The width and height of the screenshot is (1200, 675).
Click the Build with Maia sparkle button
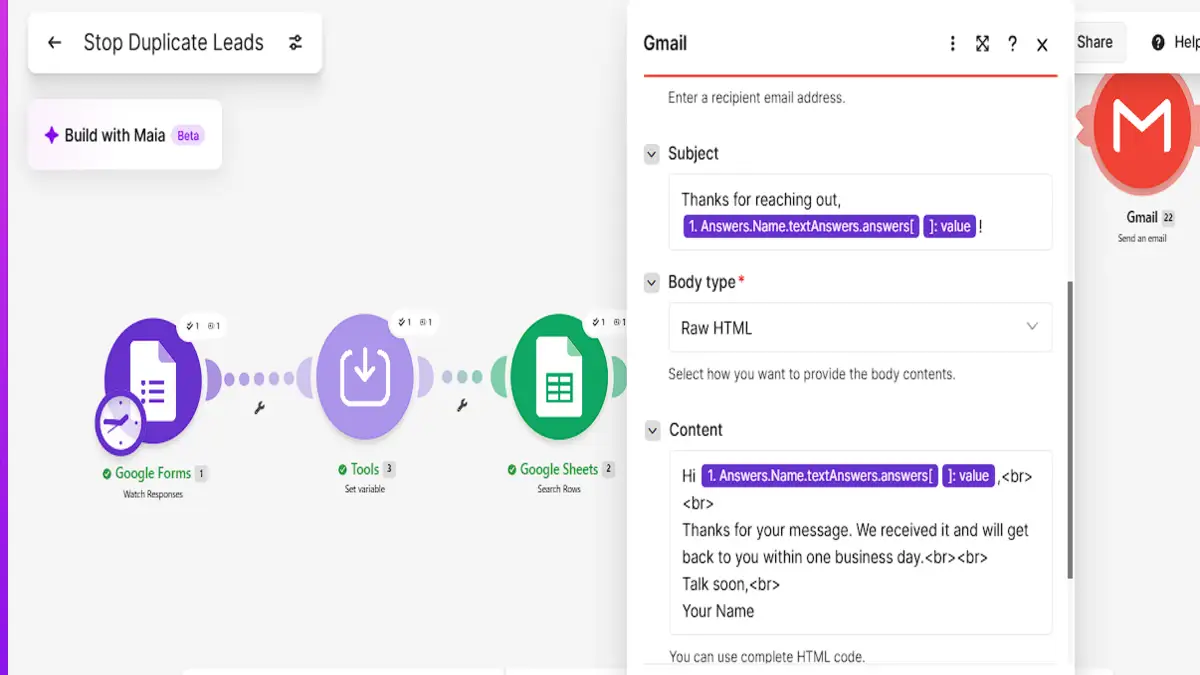pyautogui.click(x=125, y=135)
